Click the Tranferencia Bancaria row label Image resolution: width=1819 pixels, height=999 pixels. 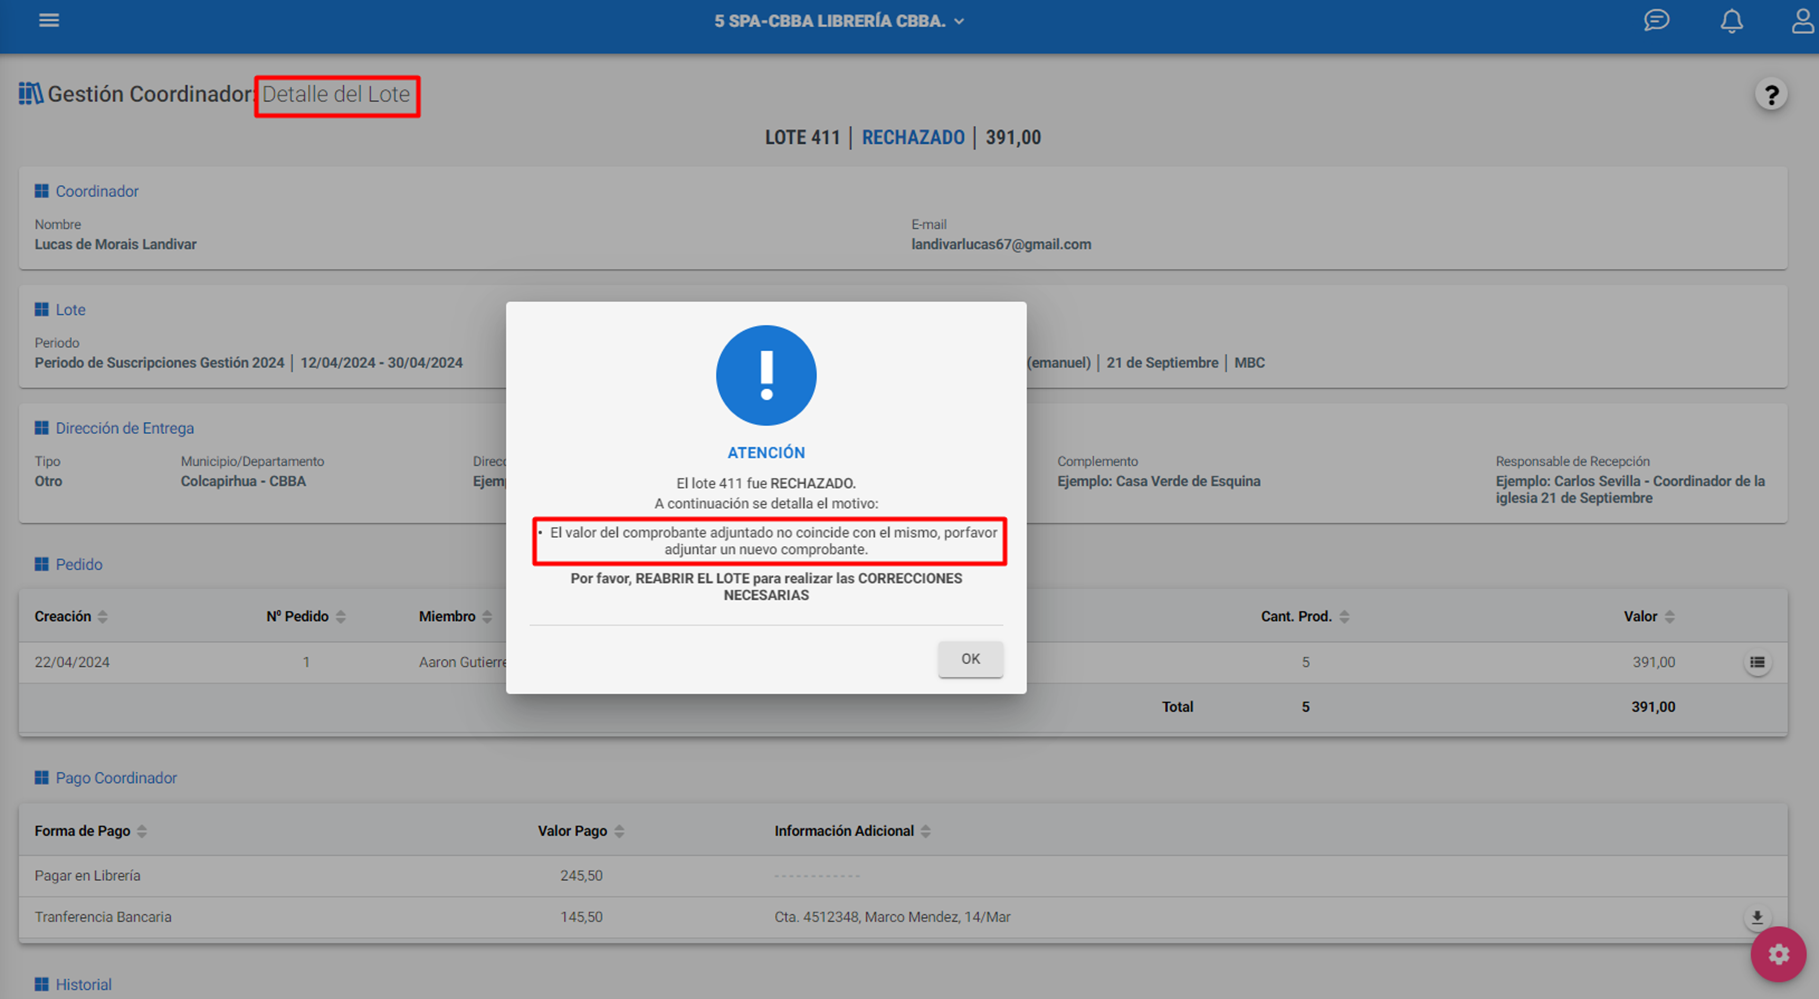click(x=103, y=917)
